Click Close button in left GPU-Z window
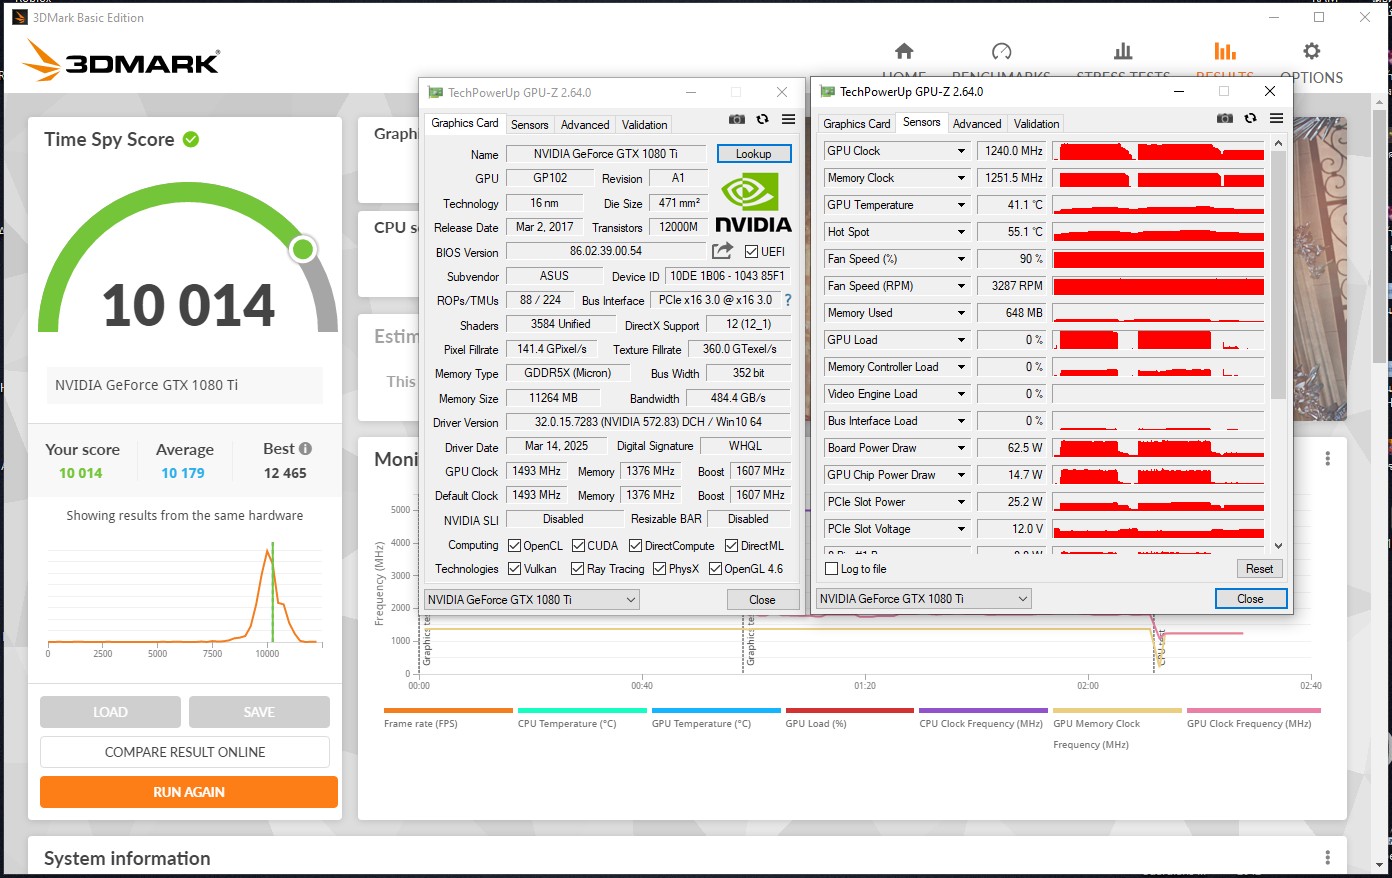Screen dimensions: 1392x878 pos(762,600)
